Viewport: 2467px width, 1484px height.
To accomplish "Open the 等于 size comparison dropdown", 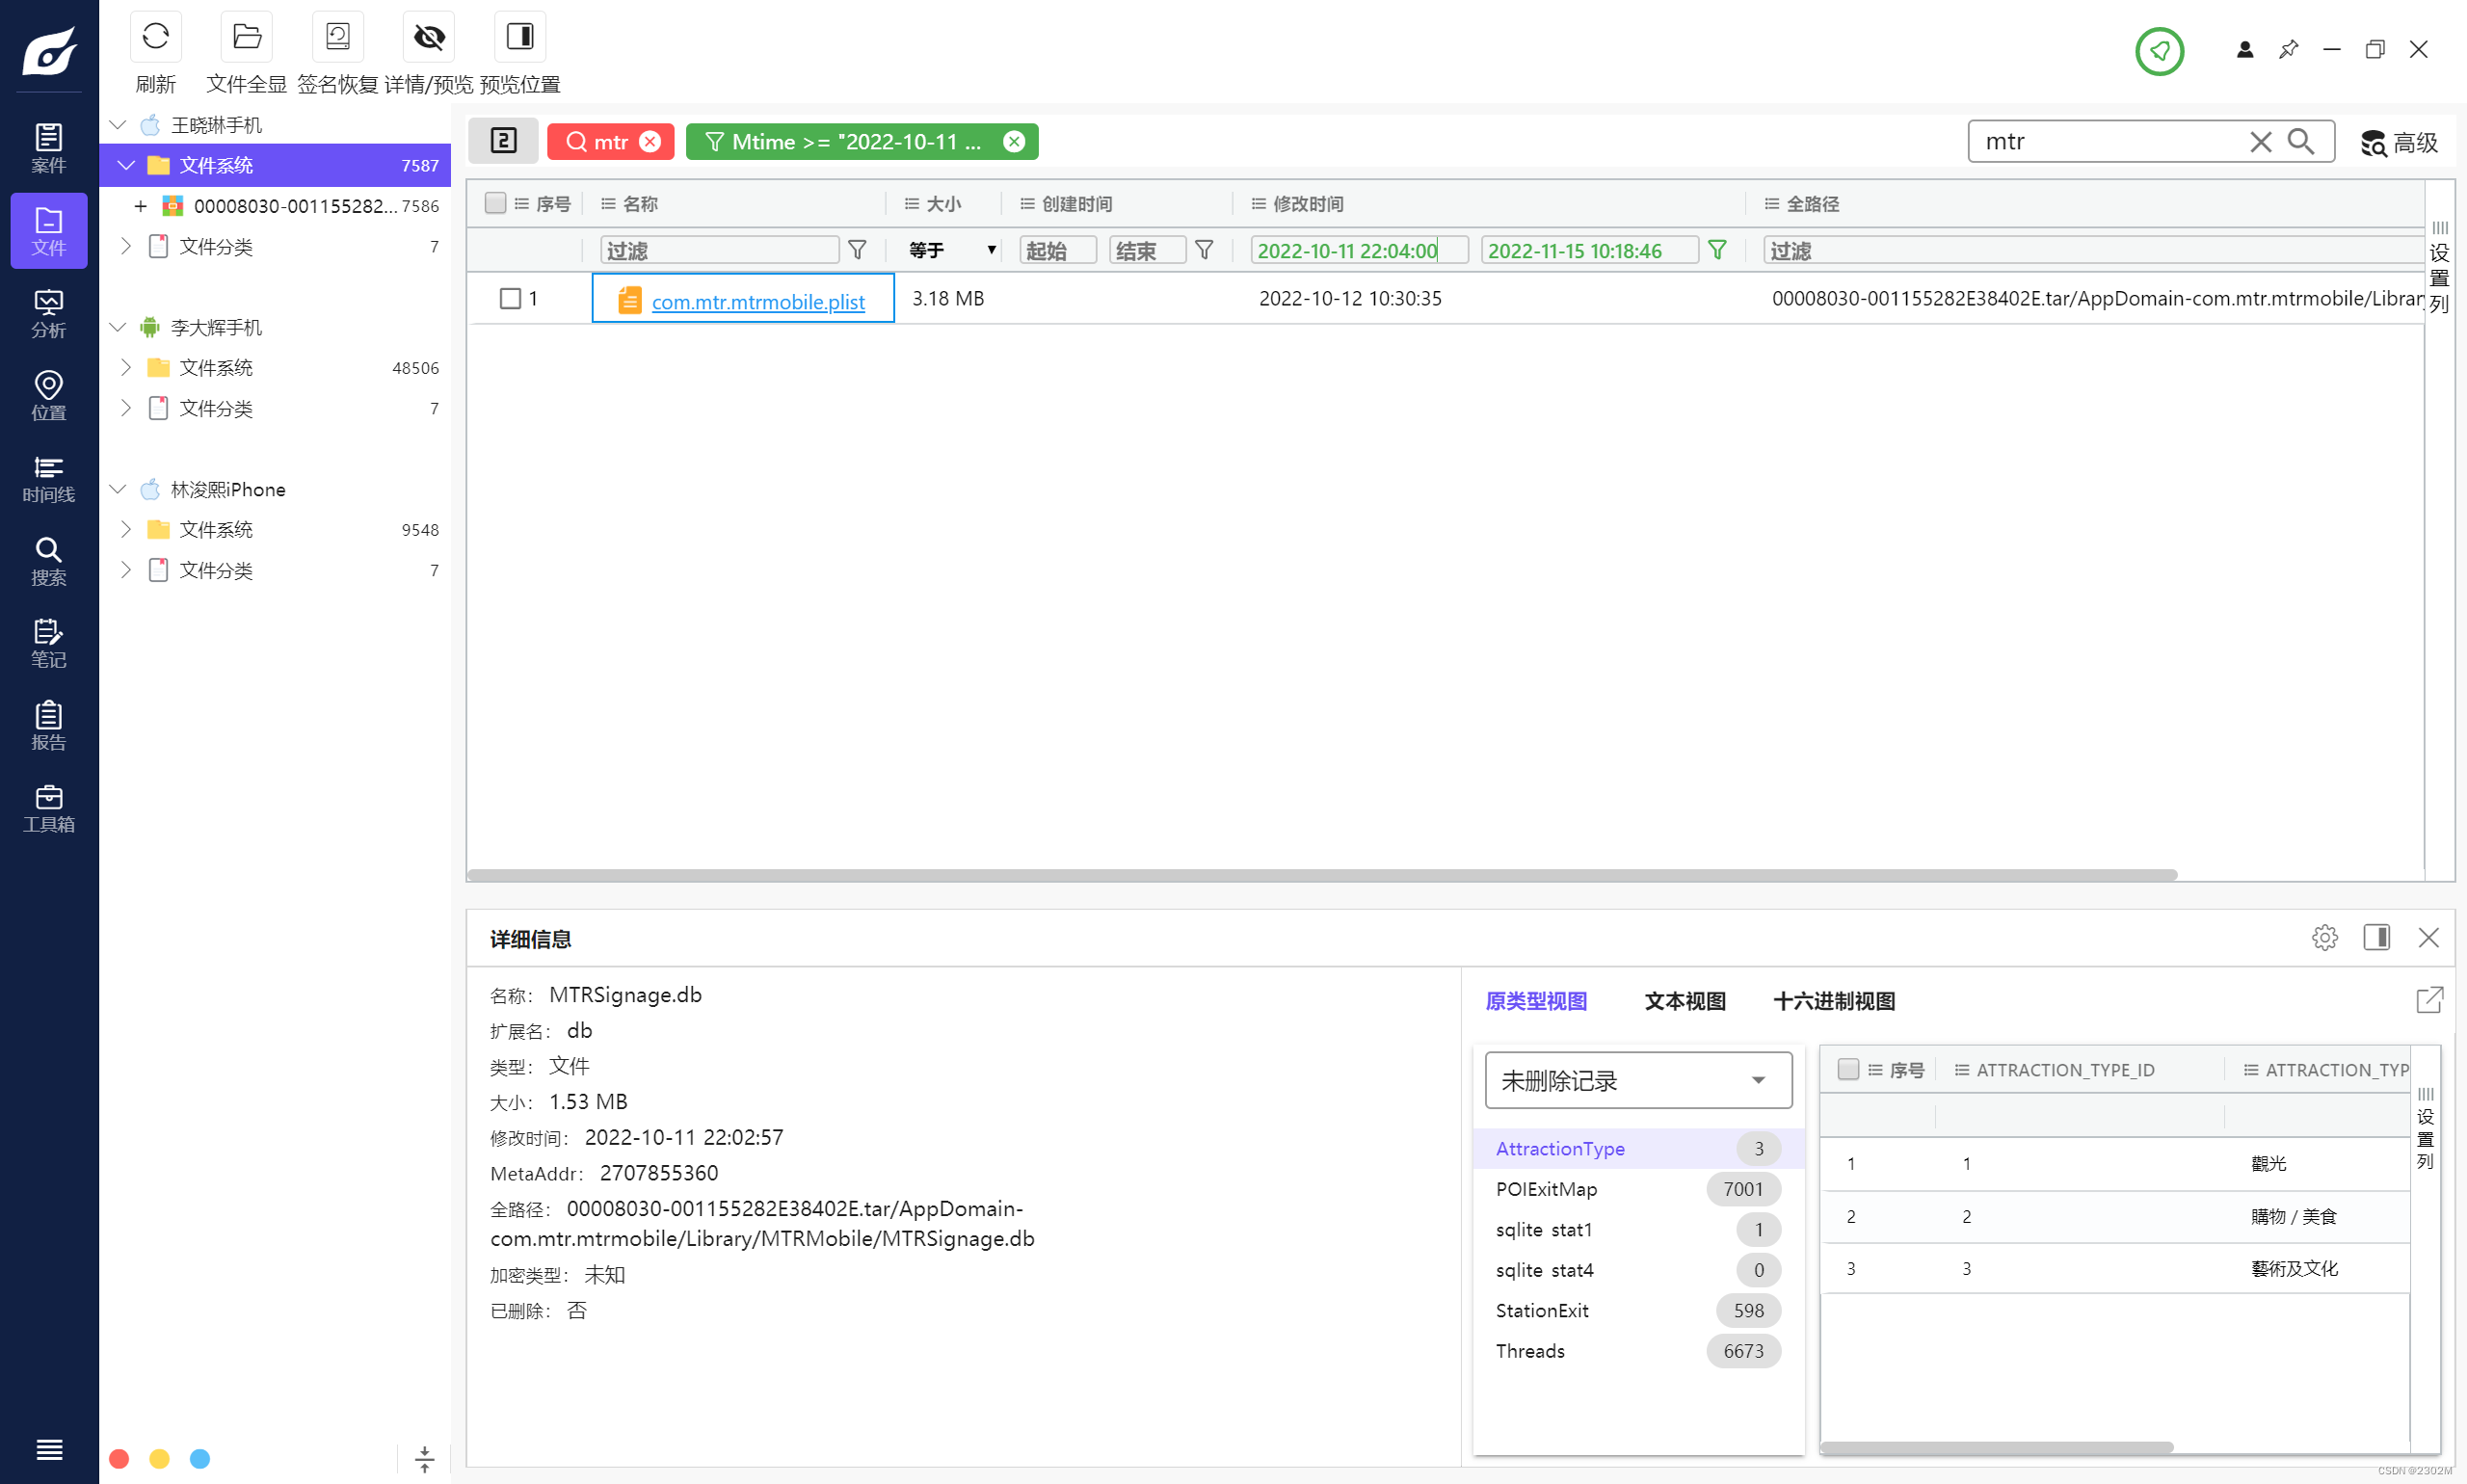I will pos(951,250).
